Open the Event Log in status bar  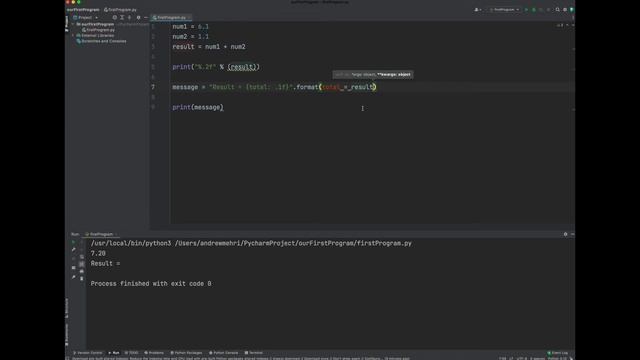click(558, 353)
